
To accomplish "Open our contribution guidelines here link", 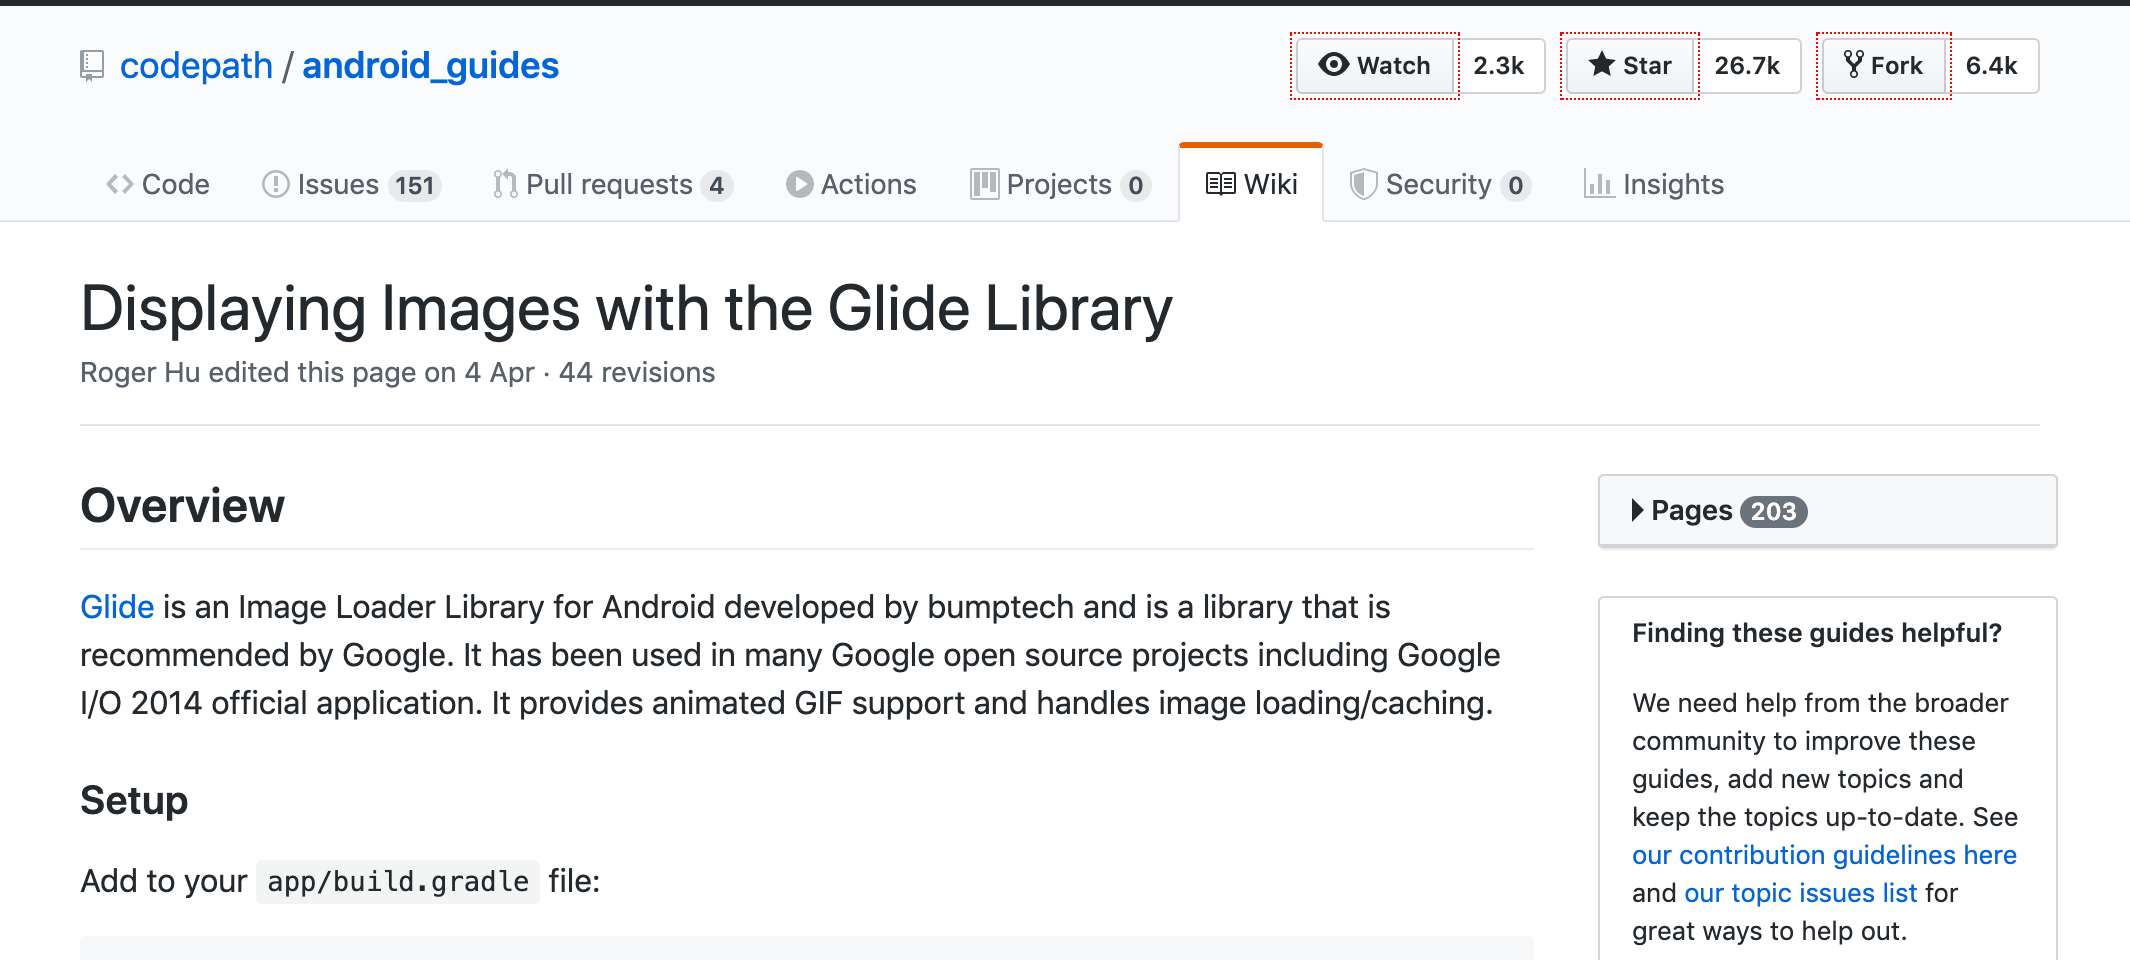I will pyautogui.click(x=1824, y=855).
